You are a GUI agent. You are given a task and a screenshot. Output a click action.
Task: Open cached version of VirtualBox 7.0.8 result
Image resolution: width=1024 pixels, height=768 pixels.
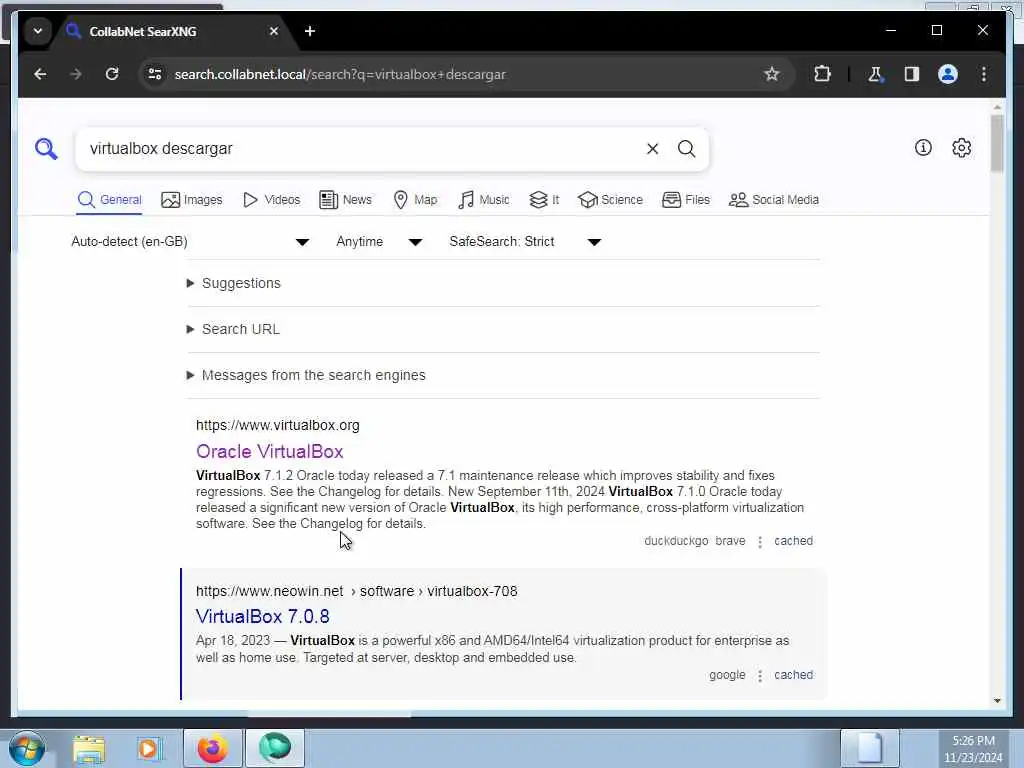pos(793,675)
